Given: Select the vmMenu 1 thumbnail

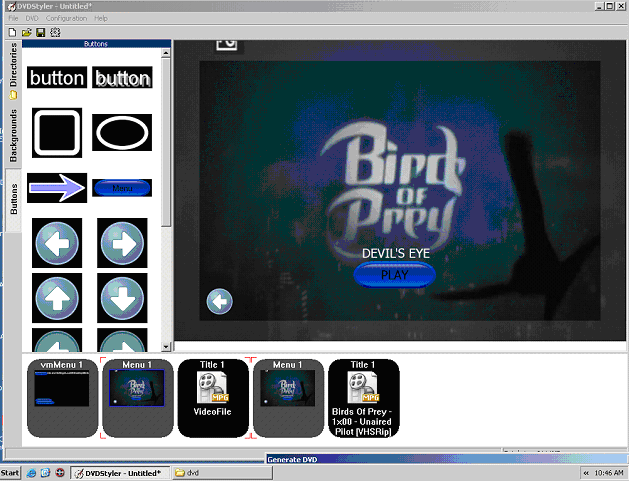Looking at the screenshot, I should pyautogui.click(x=63, y=398).
